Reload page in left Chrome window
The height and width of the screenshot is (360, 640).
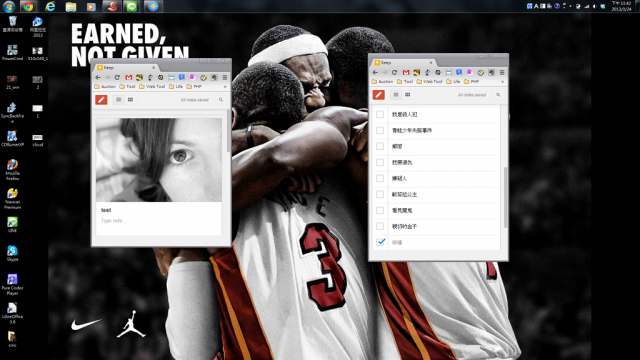[117, 77]
